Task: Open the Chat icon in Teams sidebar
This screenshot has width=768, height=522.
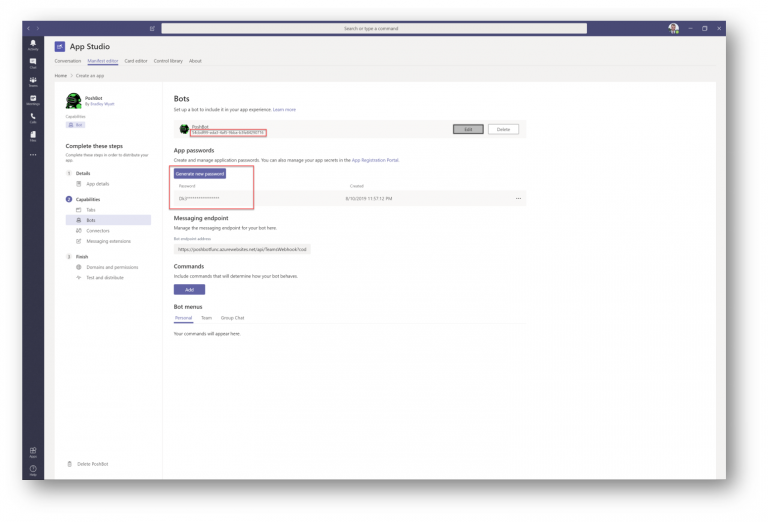Action: pos(33,63)
